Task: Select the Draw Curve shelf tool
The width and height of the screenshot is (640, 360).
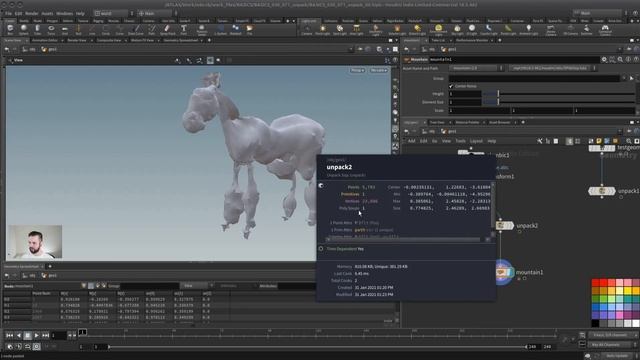Action: pos(136,29)
